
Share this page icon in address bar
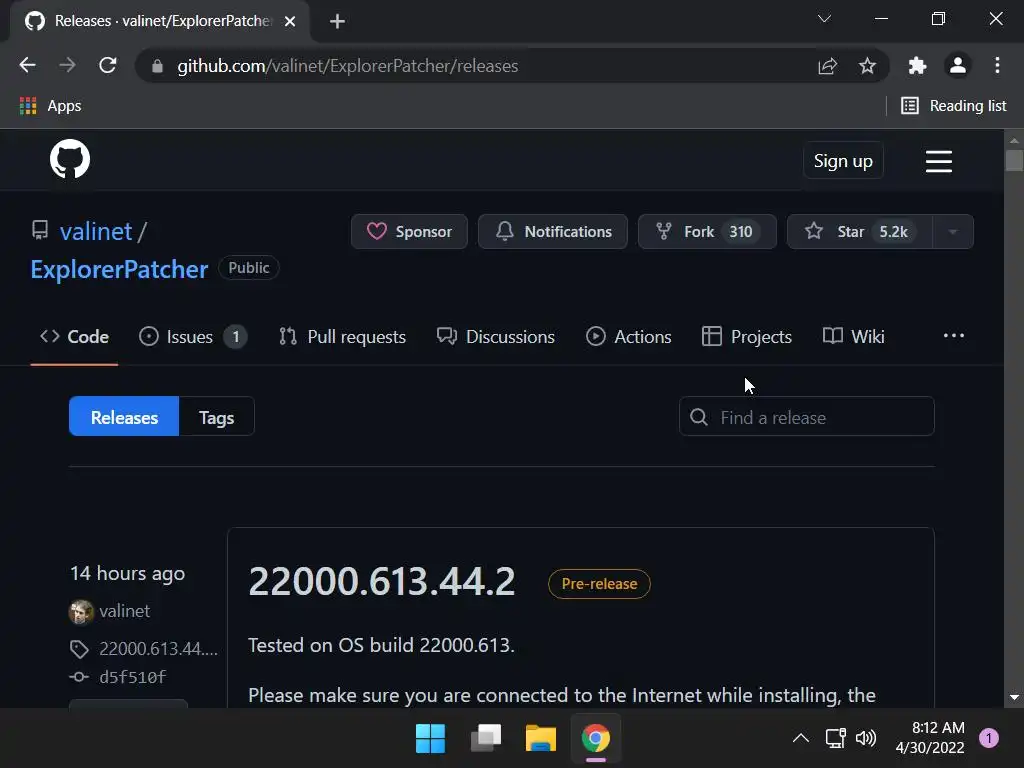[x=827, y=65]
